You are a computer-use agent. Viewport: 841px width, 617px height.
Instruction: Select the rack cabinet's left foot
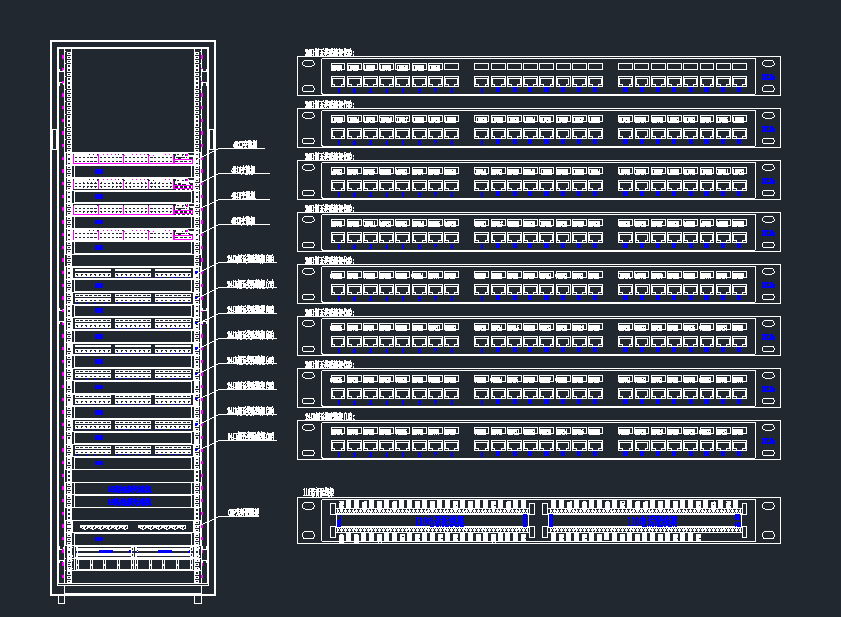tap(61, 598)
